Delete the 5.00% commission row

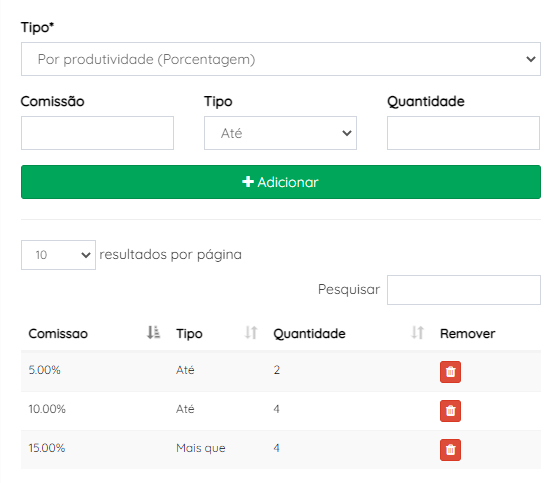450,372
